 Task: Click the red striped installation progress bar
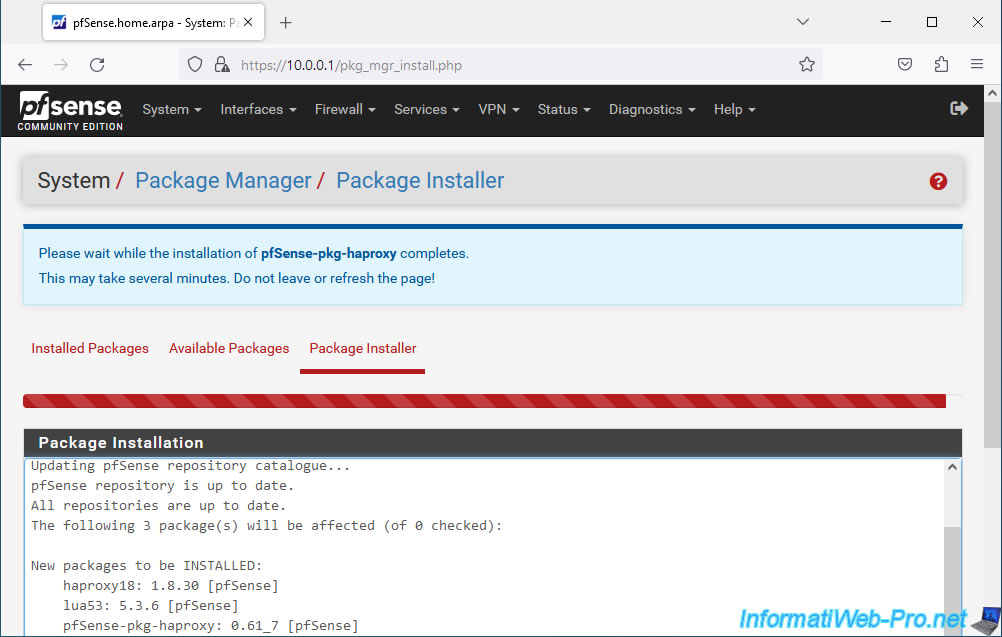(x=484, y=401)
